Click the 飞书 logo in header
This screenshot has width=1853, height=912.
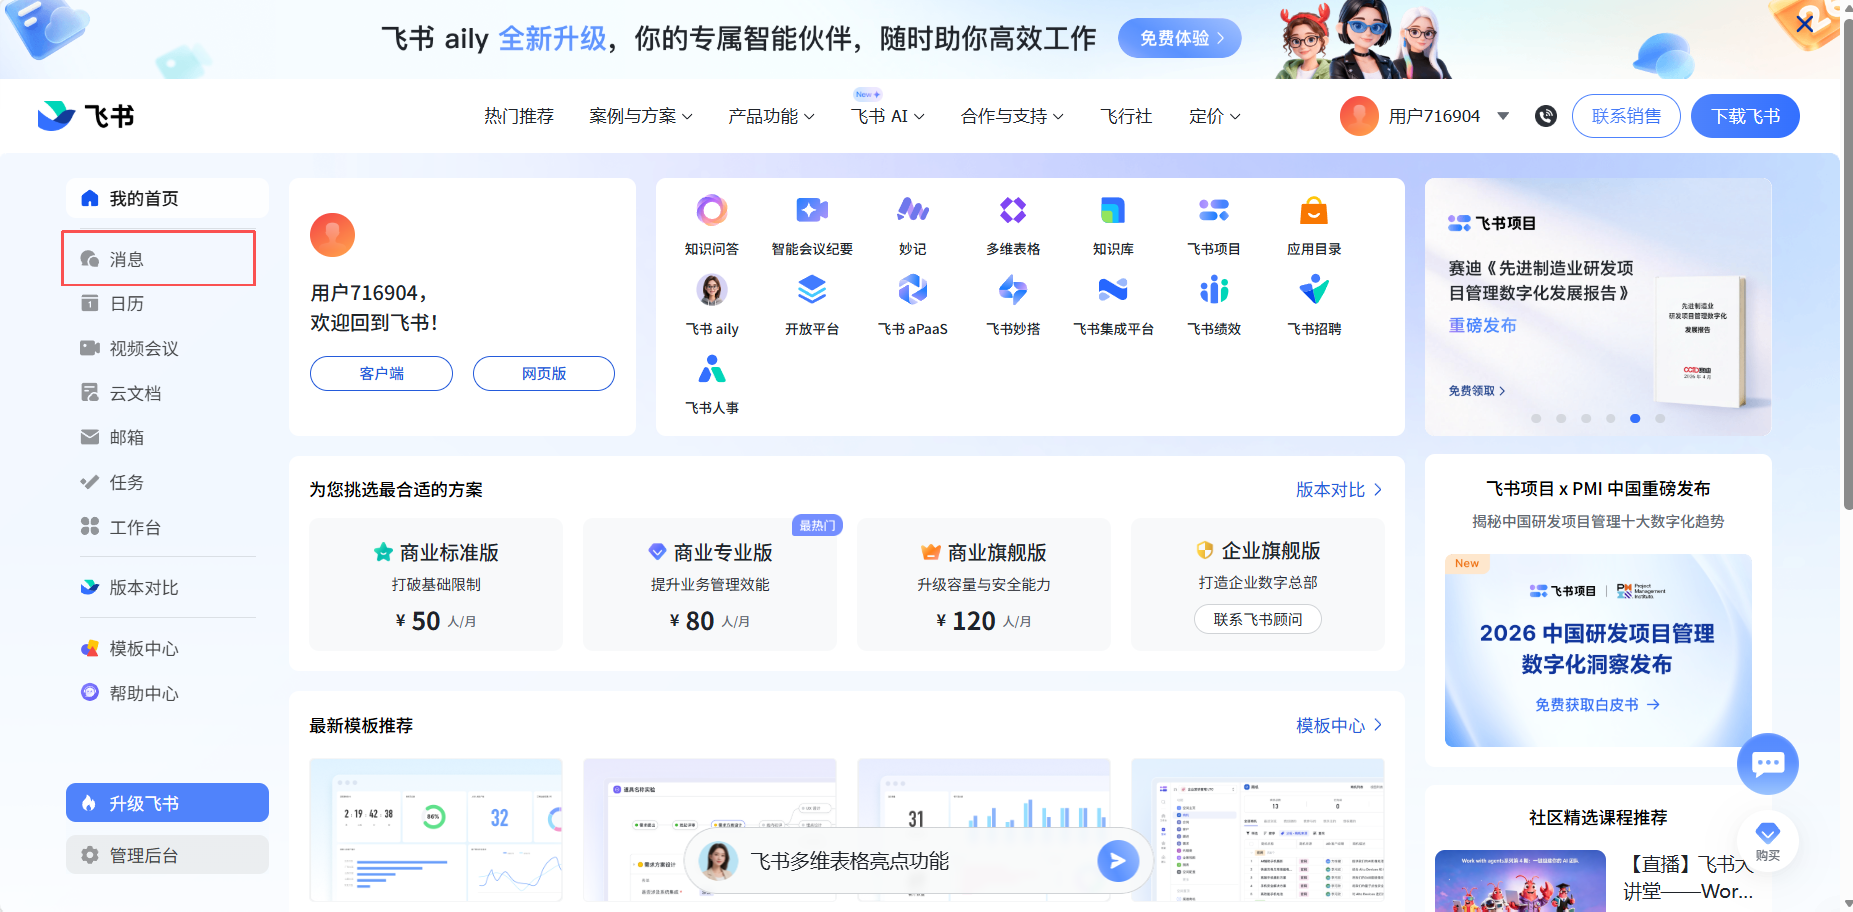[x=86, y=116]
